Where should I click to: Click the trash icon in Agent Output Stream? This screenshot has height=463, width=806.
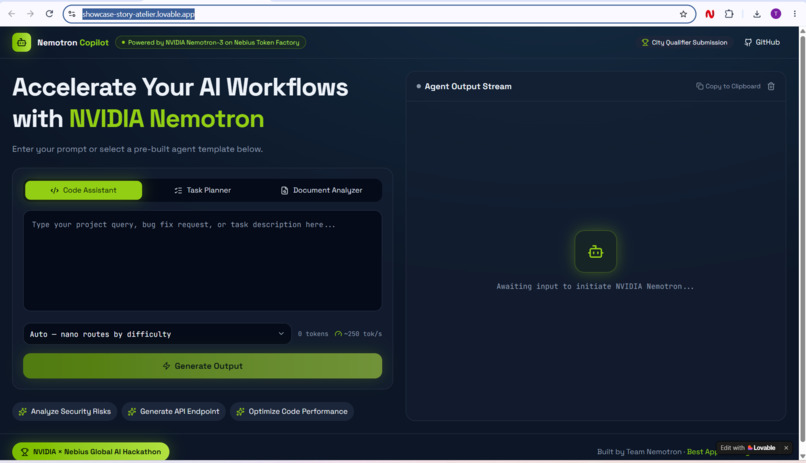[771, 86]
